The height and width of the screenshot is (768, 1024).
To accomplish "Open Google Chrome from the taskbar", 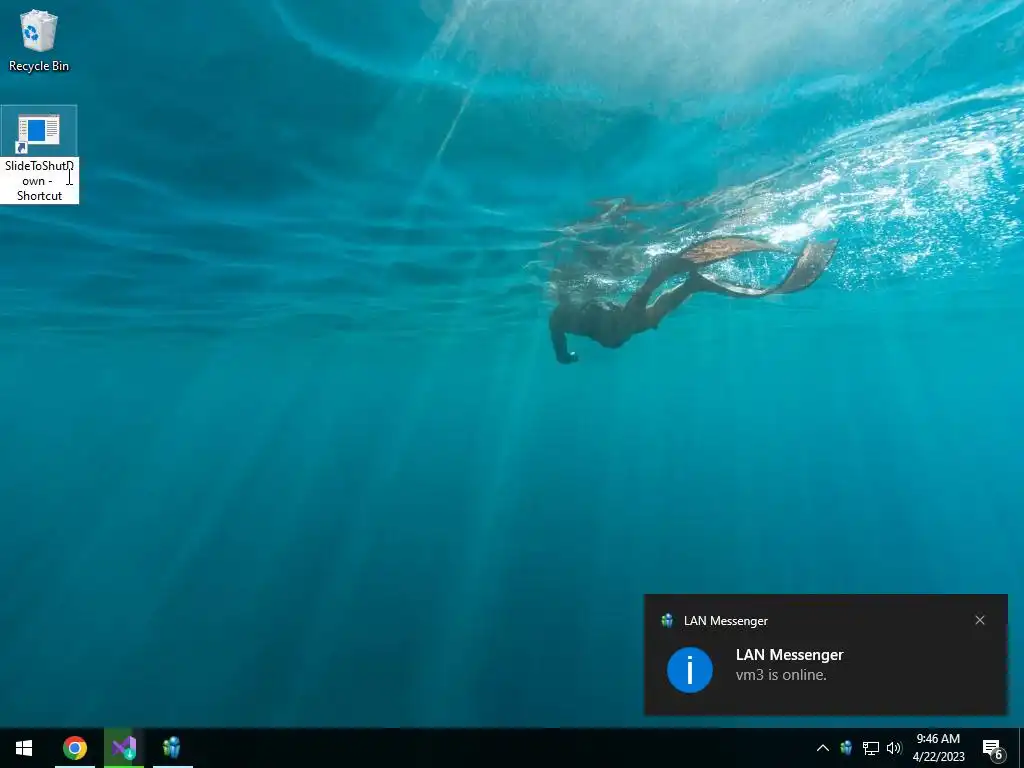I will [x=74, y=748].
